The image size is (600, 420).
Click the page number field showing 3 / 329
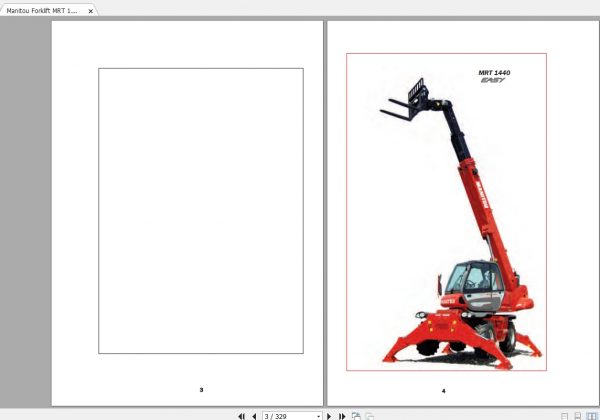pyautogui.click(x=292, y=416)
